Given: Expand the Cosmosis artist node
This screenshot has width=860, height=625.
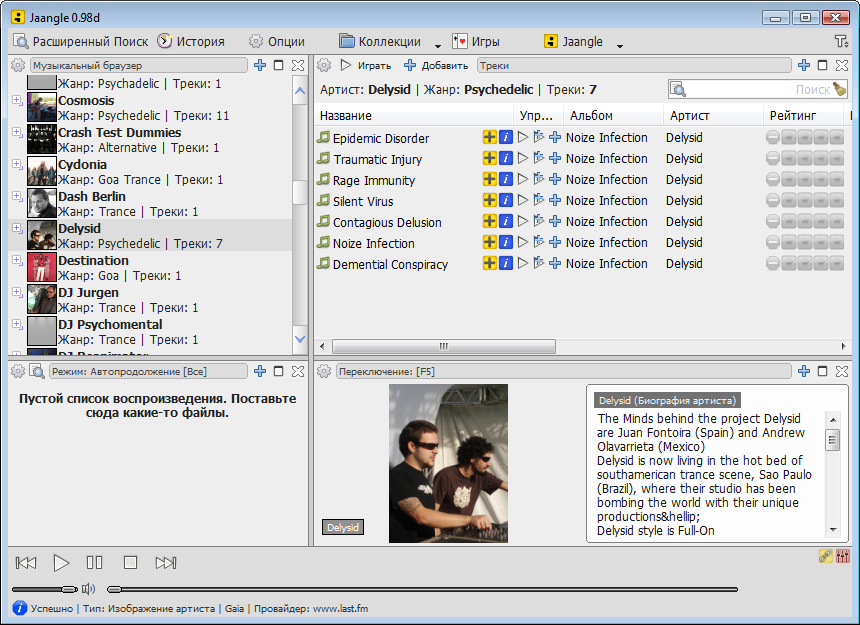Looking at the screenshot, I should 17,100.
